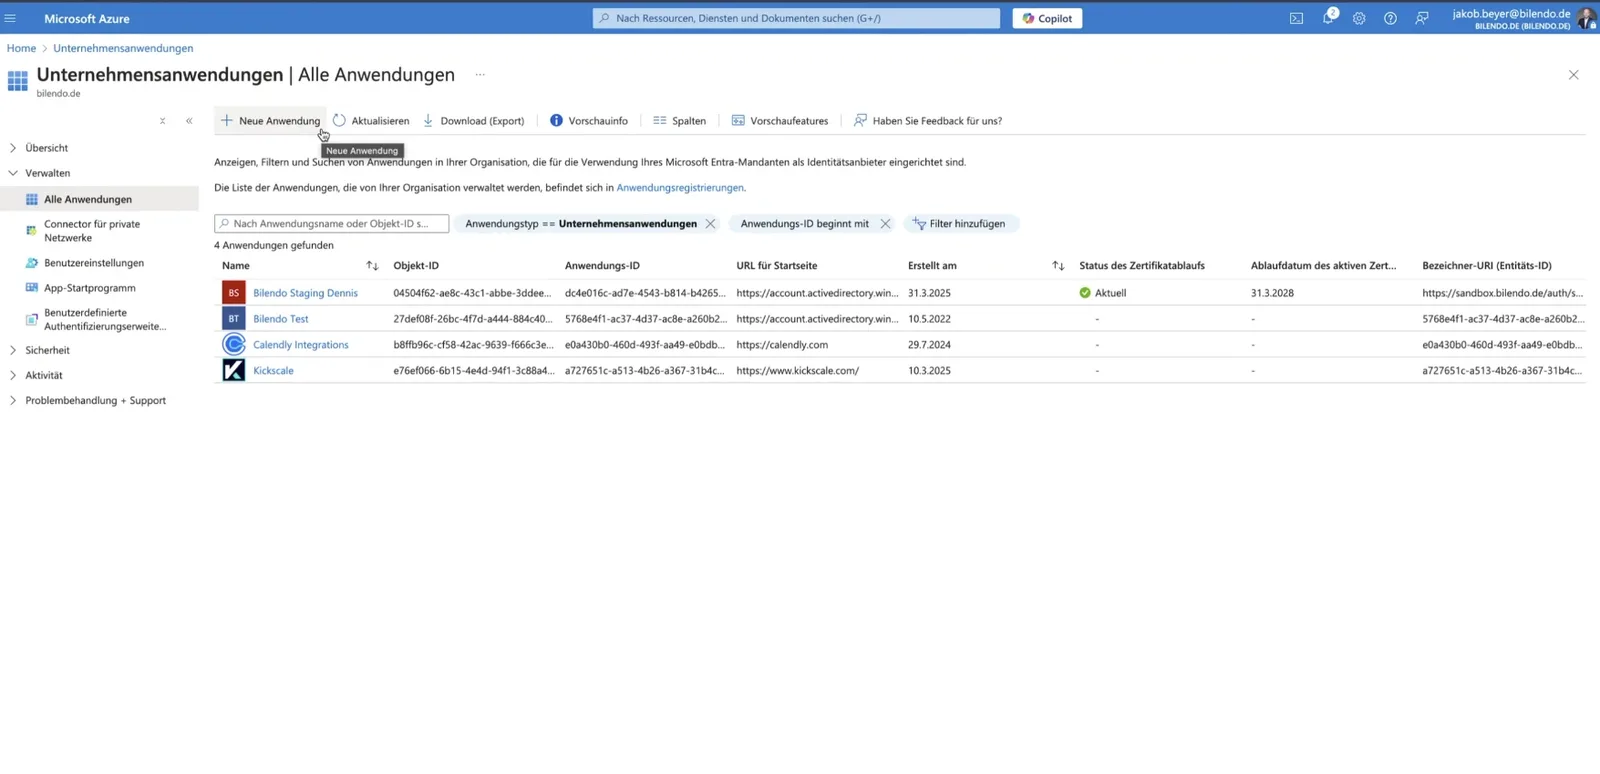Remove the Anwendungstyp filter
The width and height of the screenshot is (1600, 774).
pyautogui.click(x=710, y=224)
